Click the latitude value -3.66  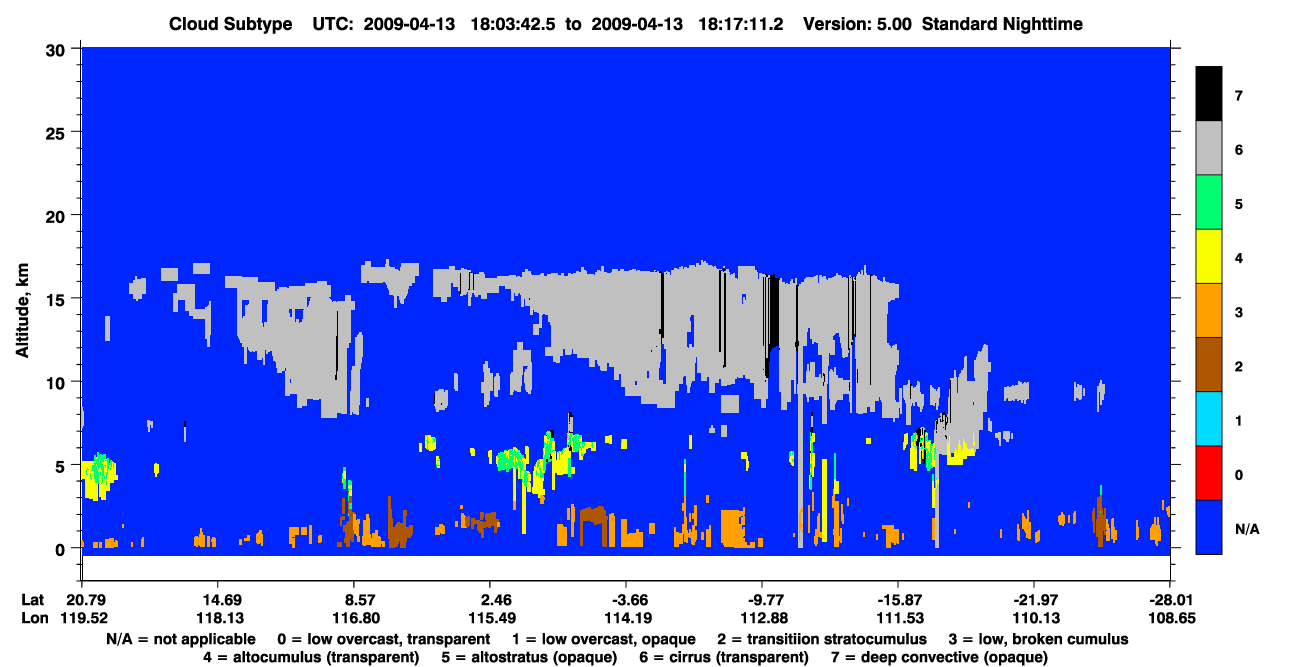(x=625, y=600)
